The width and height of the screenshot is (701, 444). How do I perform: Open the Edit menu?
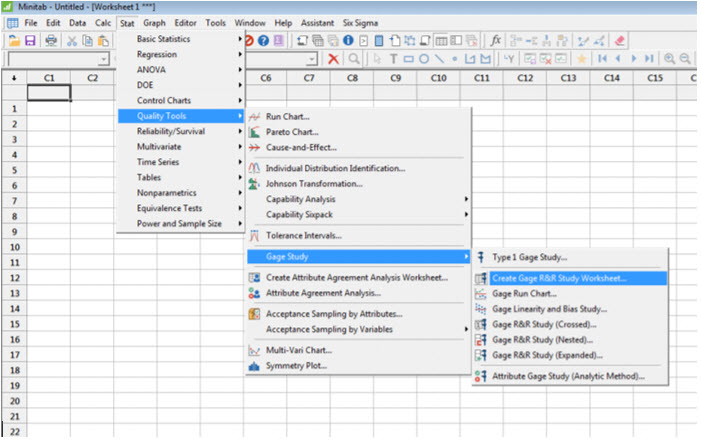pos(53,23)
